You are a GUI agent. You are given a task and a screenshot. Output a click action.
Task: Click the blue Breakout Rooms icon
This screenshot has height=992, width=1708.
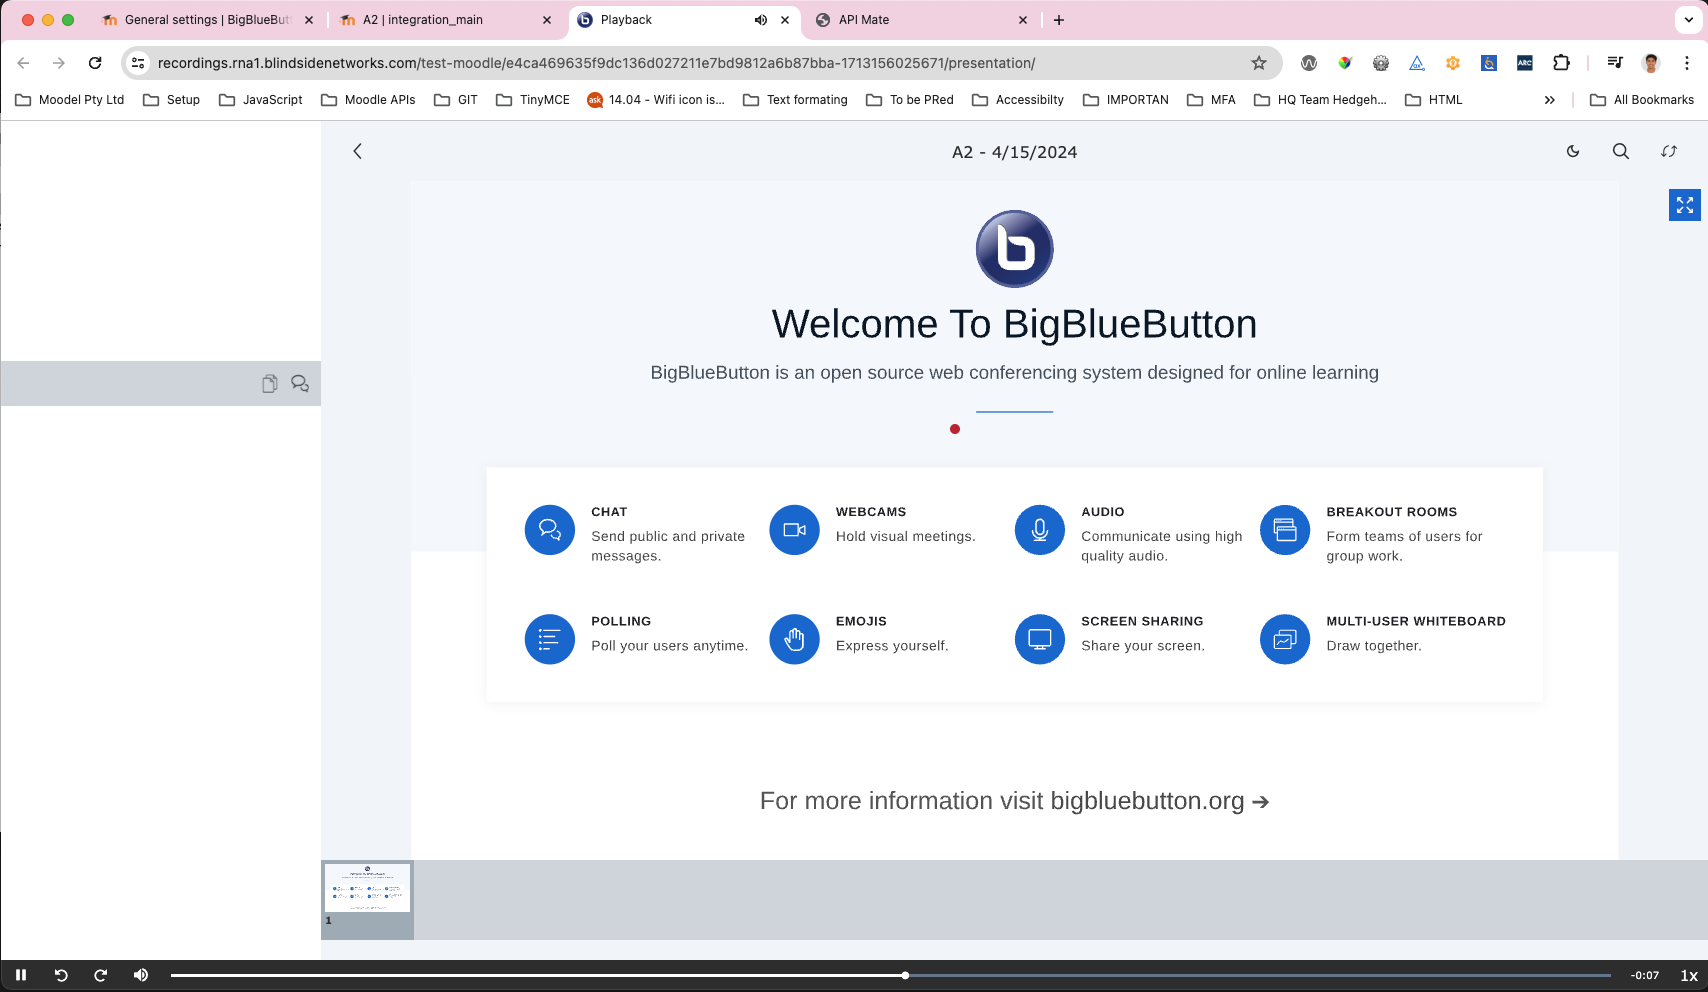point(1285,530)
